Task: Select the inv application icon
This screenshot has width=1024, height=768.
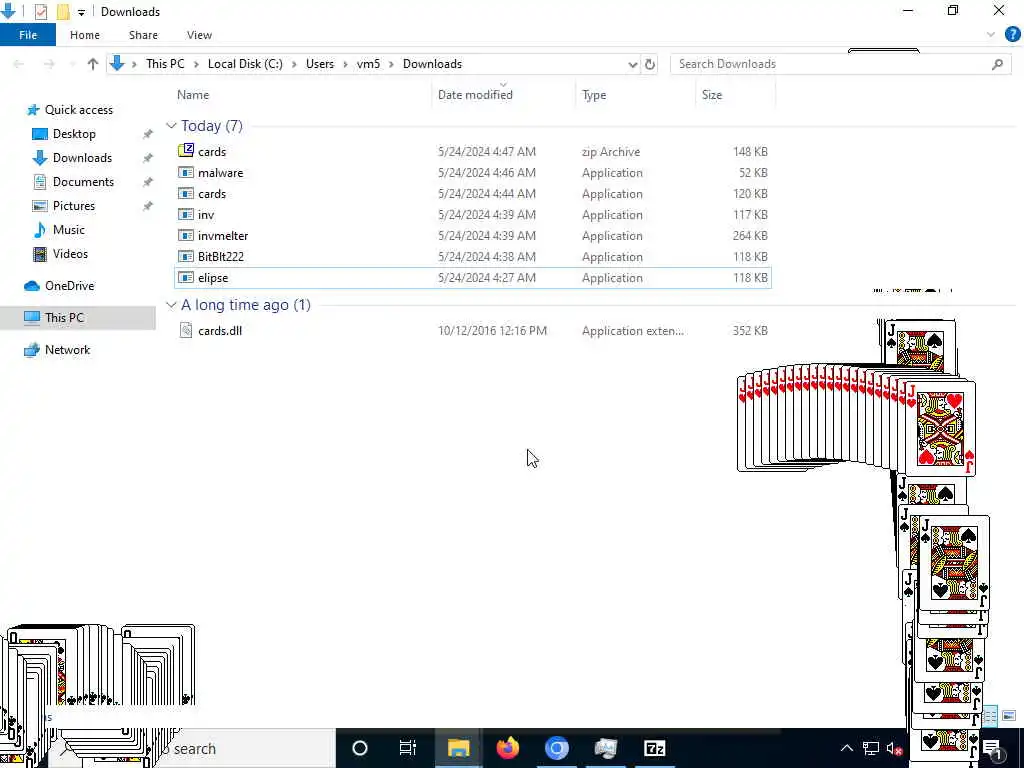Action: [186, 214]
